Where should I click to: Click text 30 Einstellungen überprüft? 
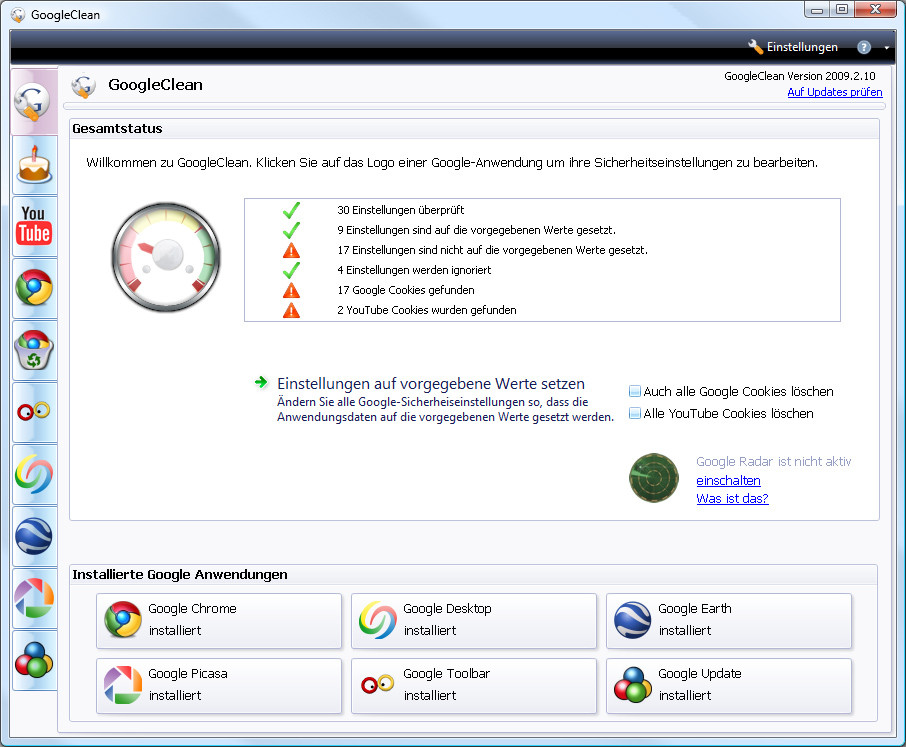click(x=400, y=210)
